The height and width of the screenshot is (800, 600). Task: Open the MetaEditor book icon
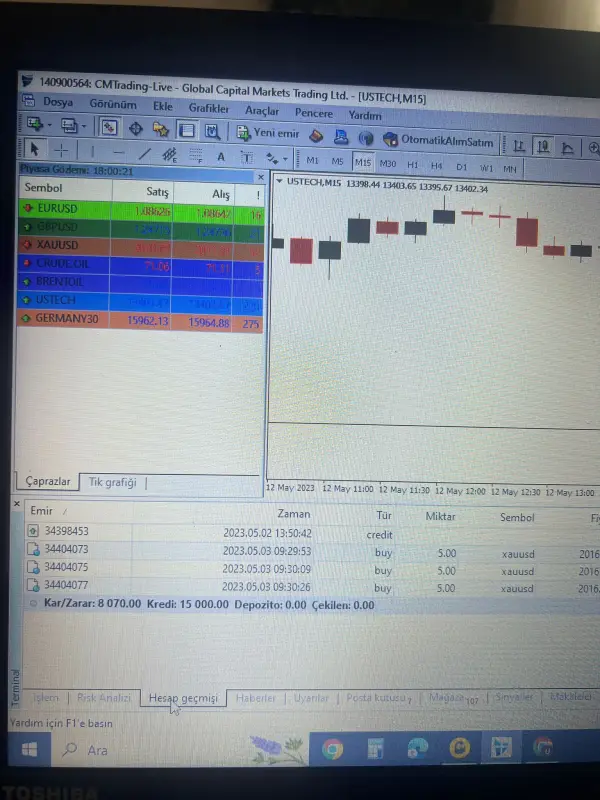pyautogui.click(x=316, y=136)
